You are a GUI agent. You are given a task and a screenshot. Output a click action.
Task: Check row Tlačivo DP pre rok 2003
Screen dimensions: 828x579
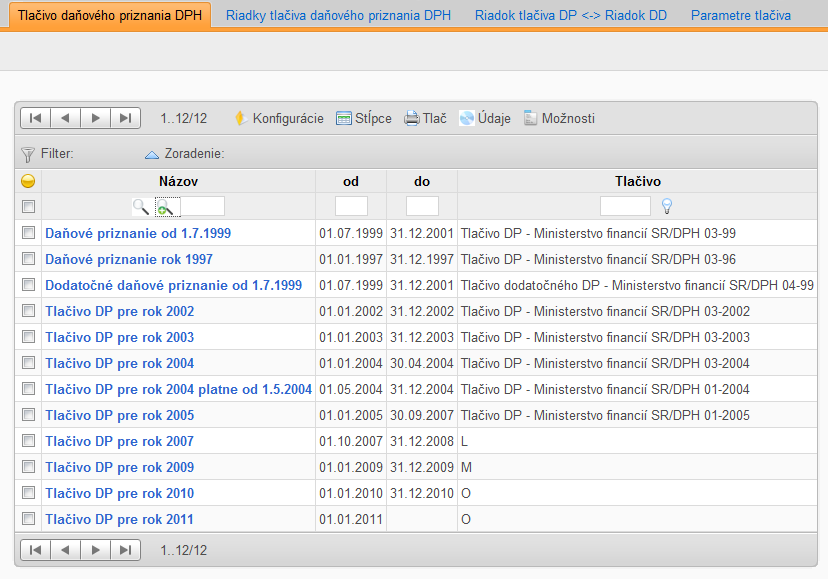click(29, 337)
